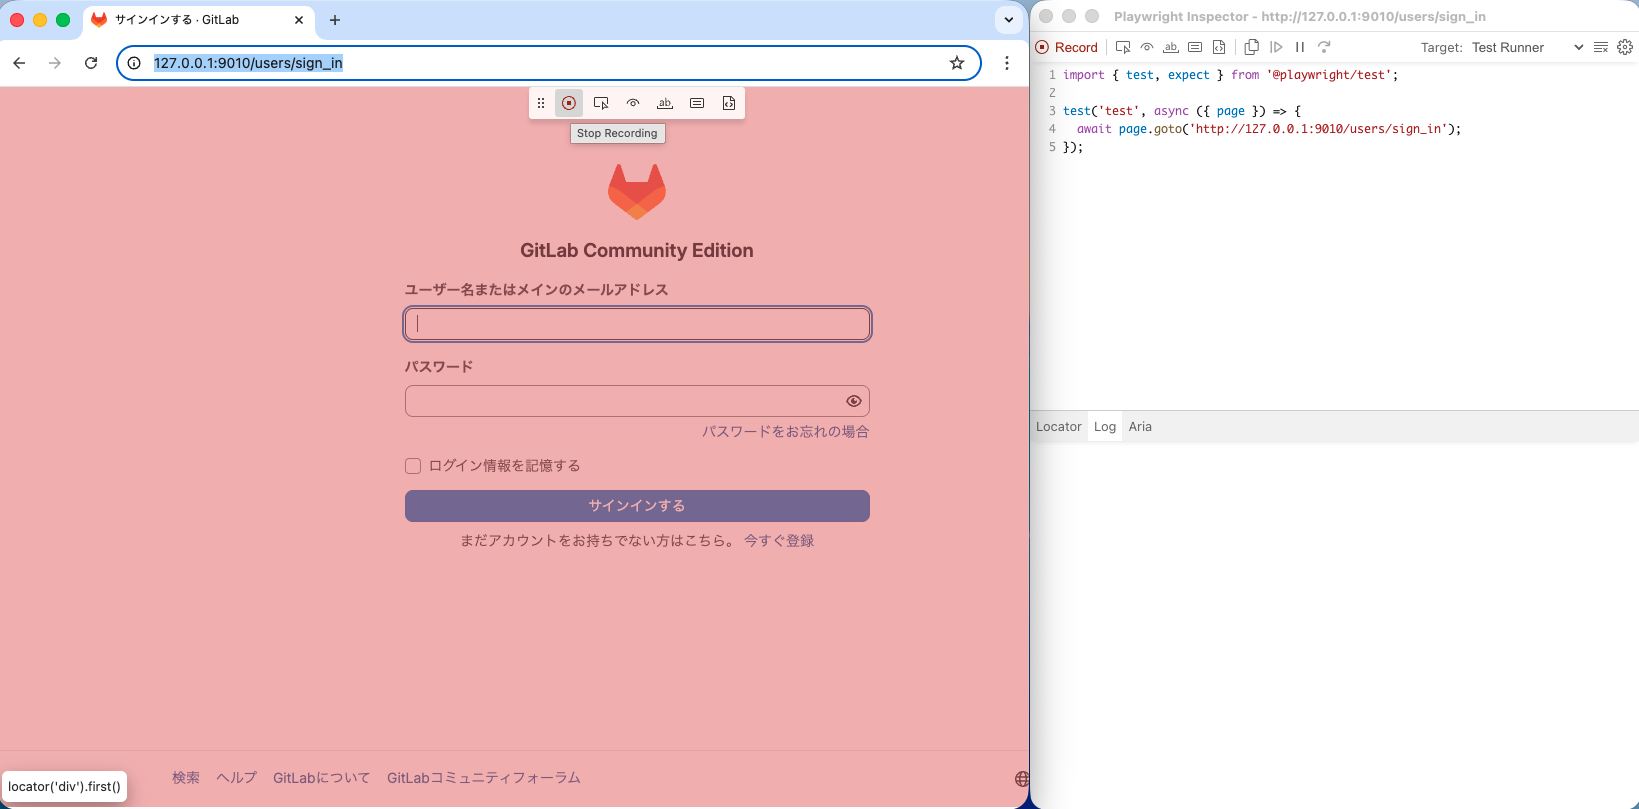Assert visibility icon in Playwright Inspector toolbar

[x=1147, y=47]
